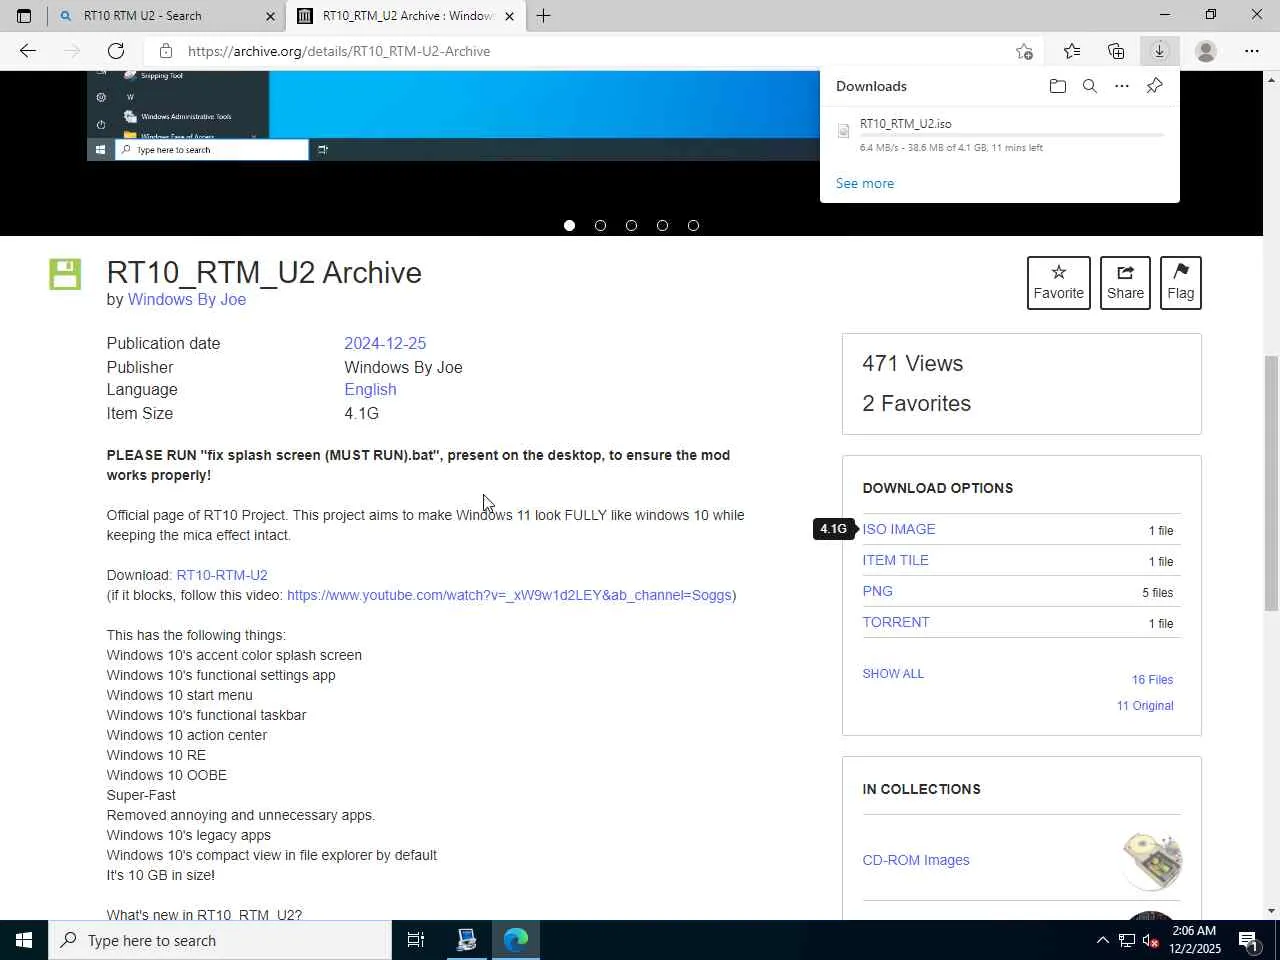Click the page vertical scrollbar
Image resolution: width=1280 pixels, height=960 pixels.
pos(1271,482)
